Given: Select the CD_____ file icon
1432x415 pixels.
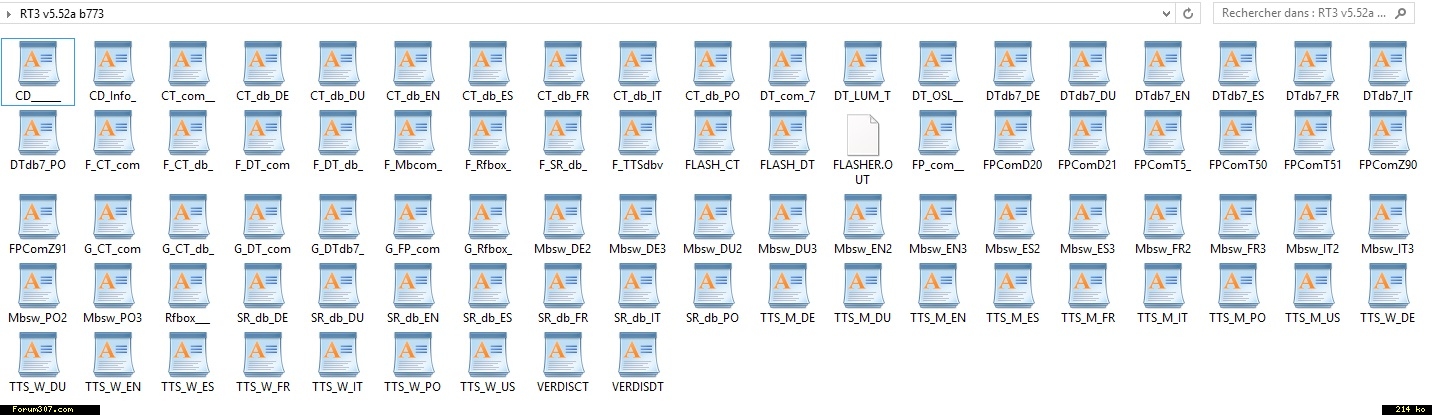Looking at the screenshot, I should 38,64.
